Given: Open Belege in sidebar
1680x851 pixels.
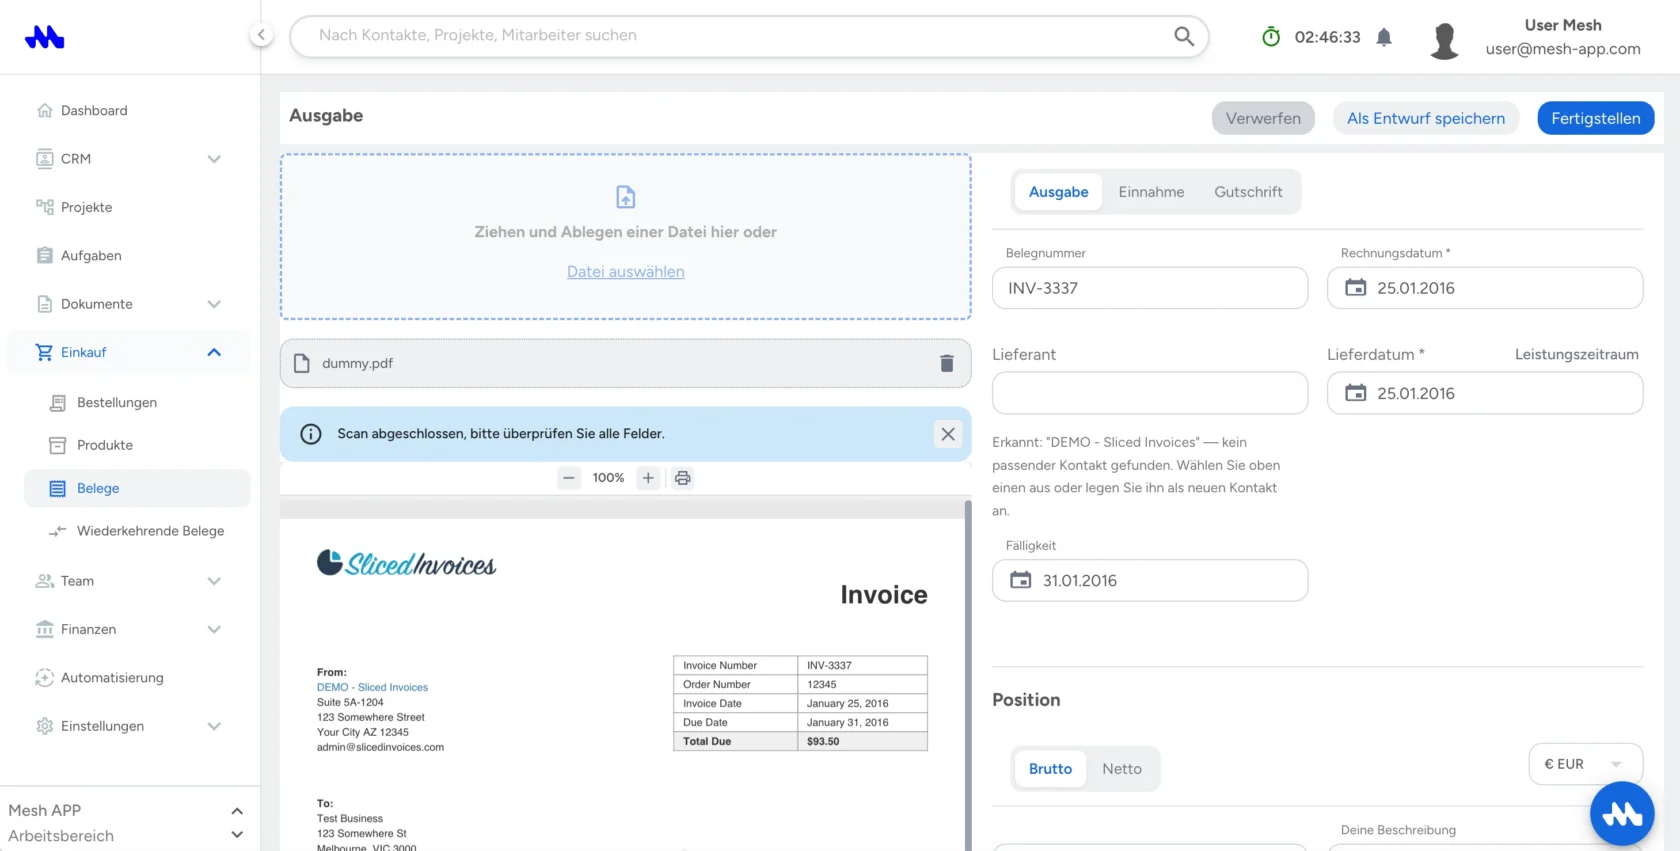Looking at the screenshot, I should (x=137, y=488).
